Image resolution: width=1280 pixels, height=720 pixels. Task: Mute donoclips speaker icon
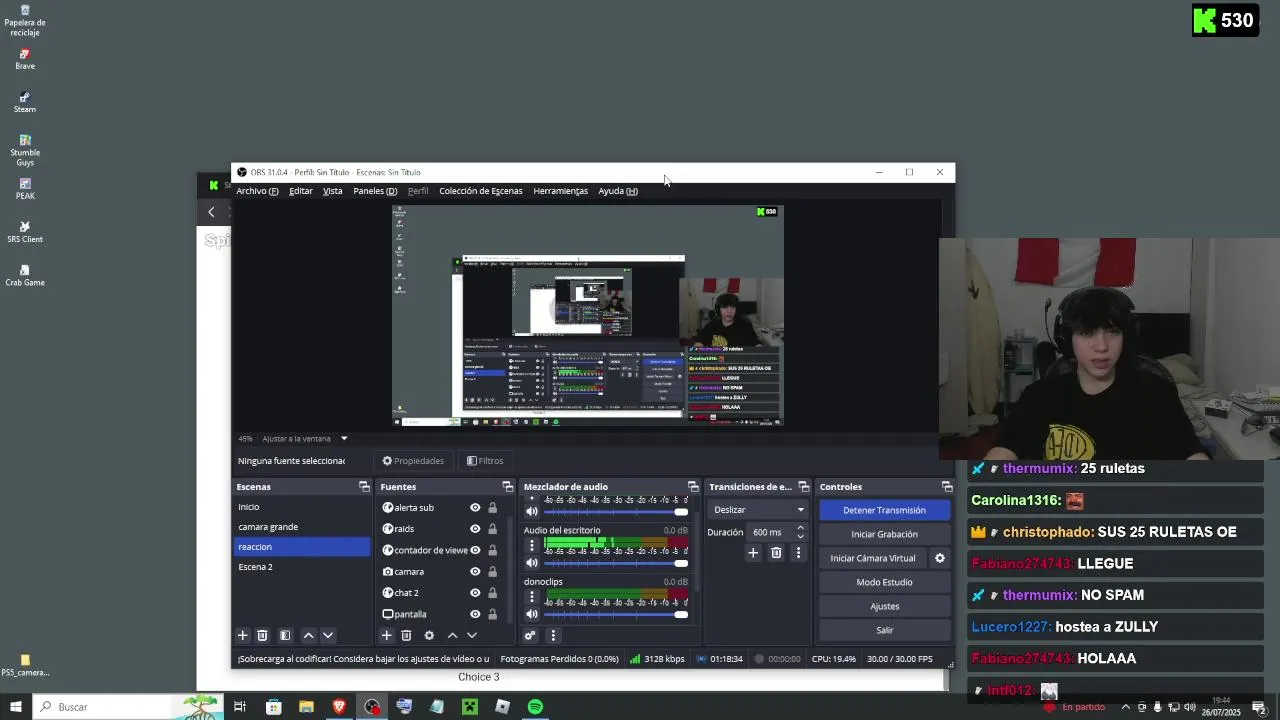[532, 614]
